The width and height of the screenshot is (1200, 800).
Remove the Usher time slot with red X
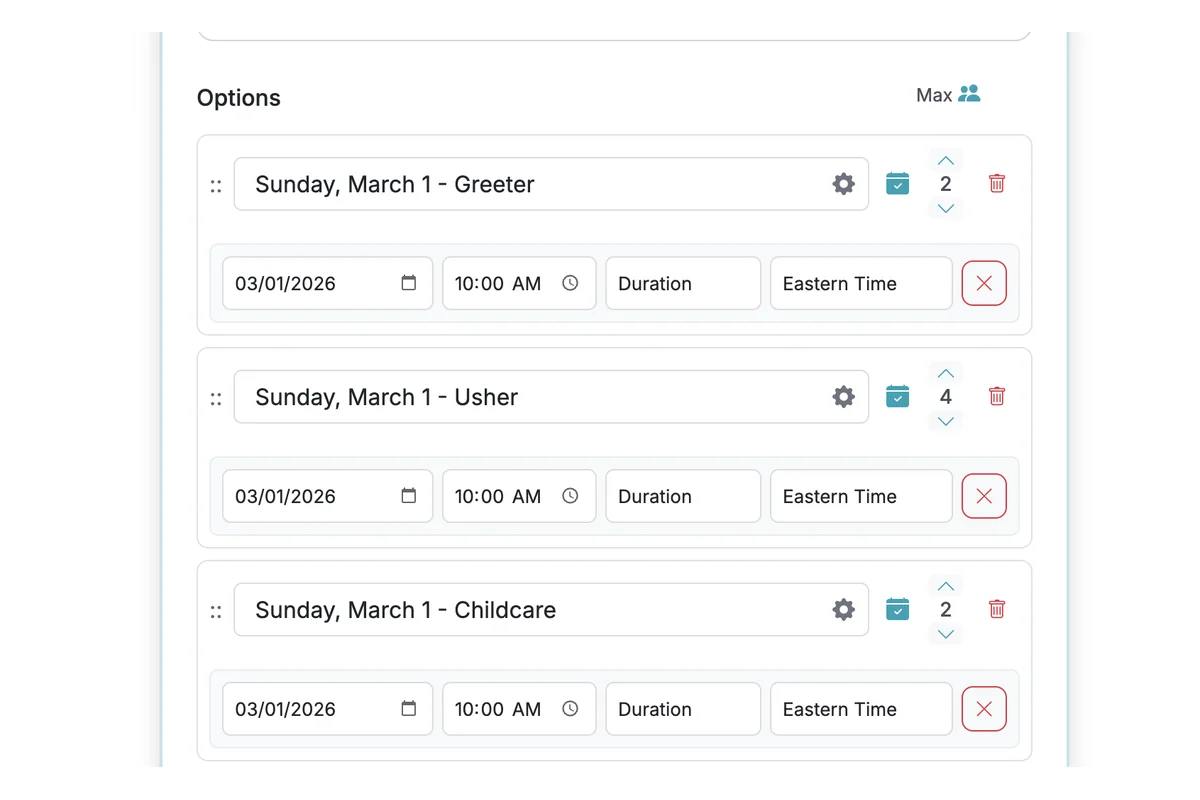(x=984, y=496)
